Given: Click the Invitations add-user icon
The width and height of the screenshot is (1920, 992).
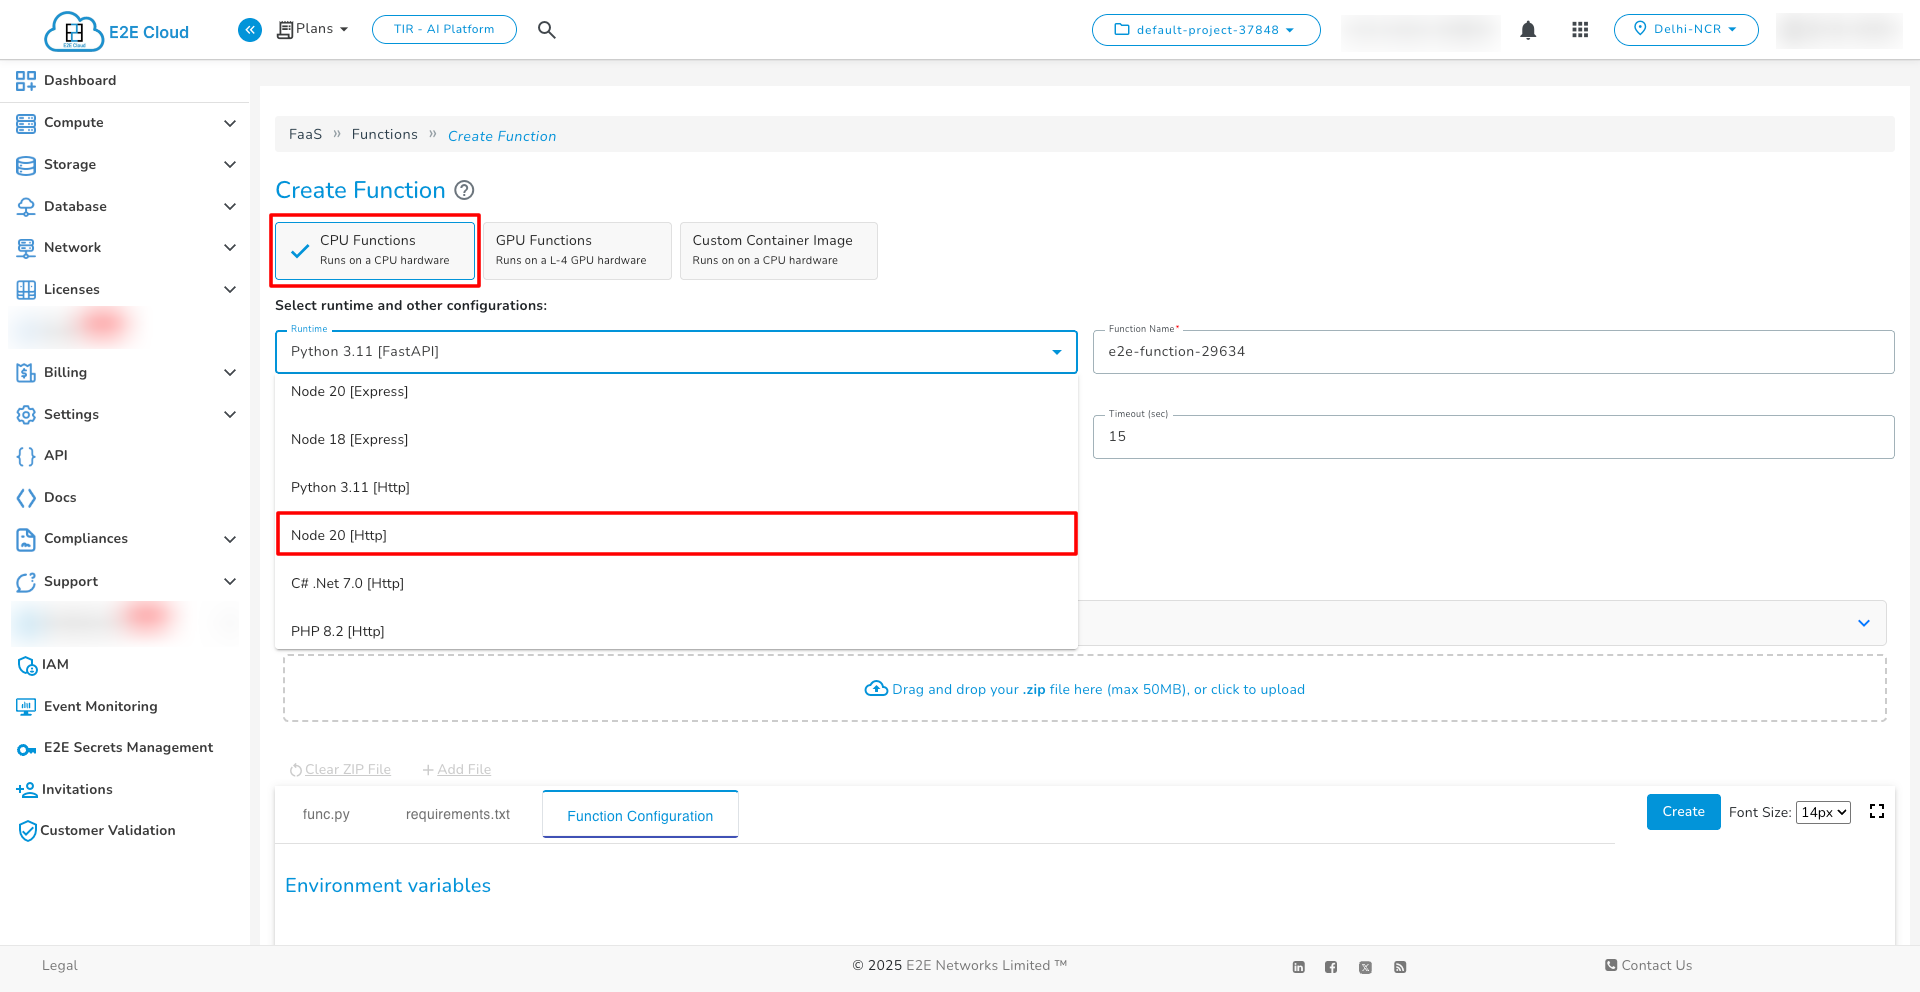Looking at the screenshot, I should 26,790.
